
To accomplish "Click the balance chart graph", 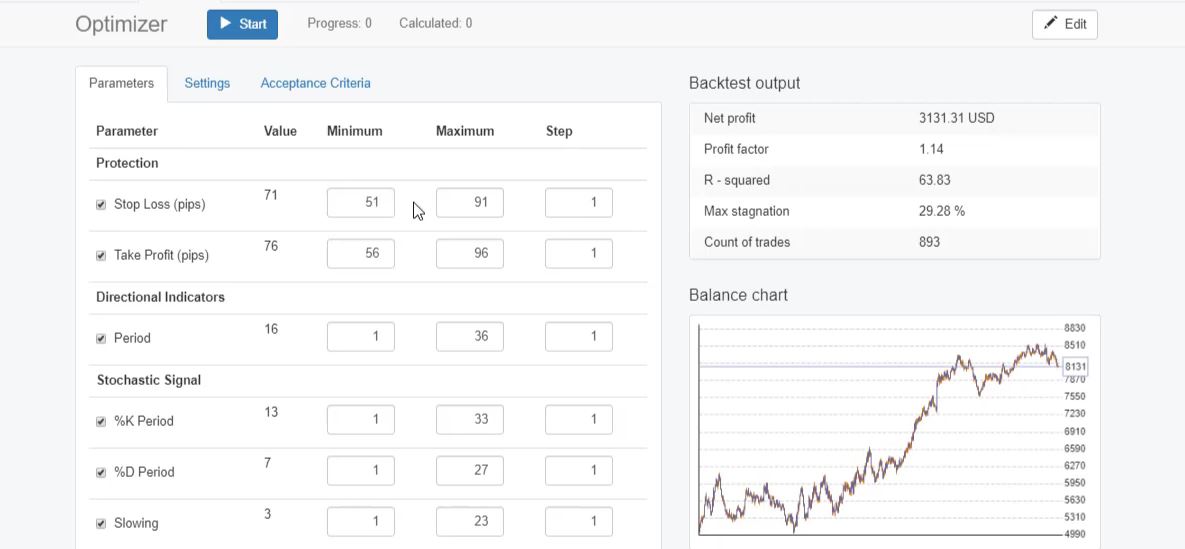I will pos(880,430).
